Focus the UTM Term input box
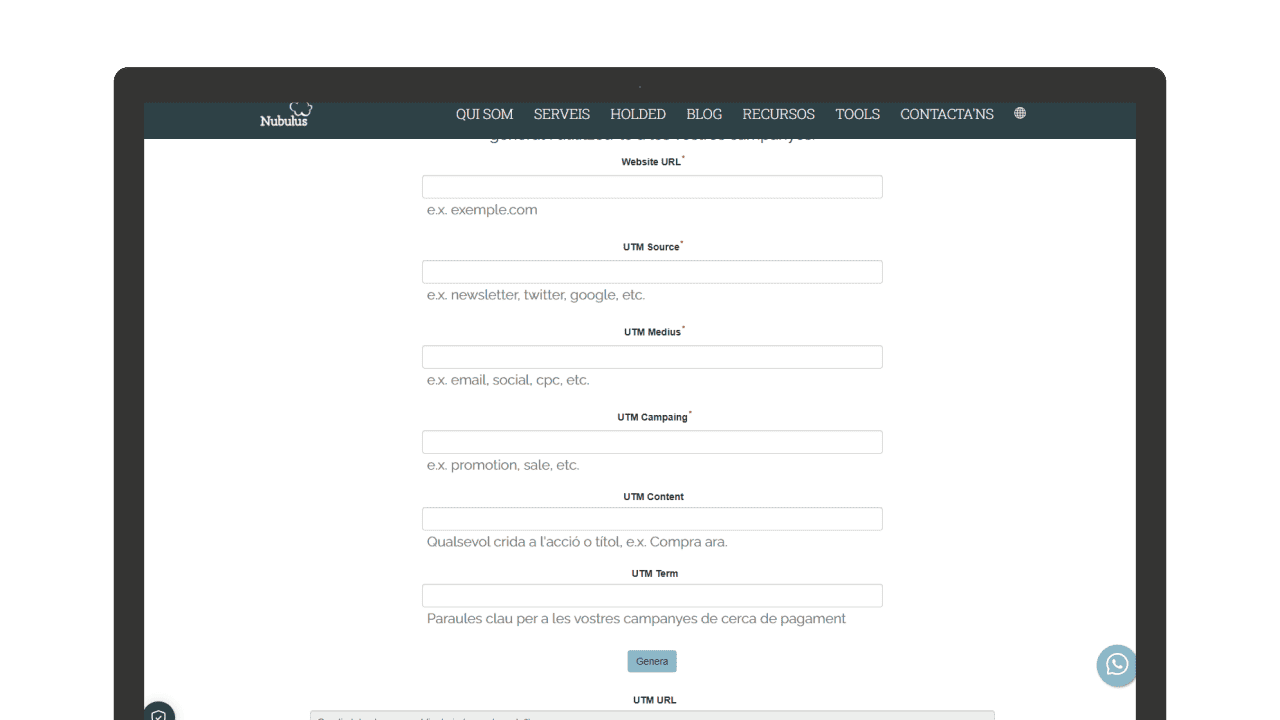The height and width of the screenshot is (720, 1280). point(652,595)
